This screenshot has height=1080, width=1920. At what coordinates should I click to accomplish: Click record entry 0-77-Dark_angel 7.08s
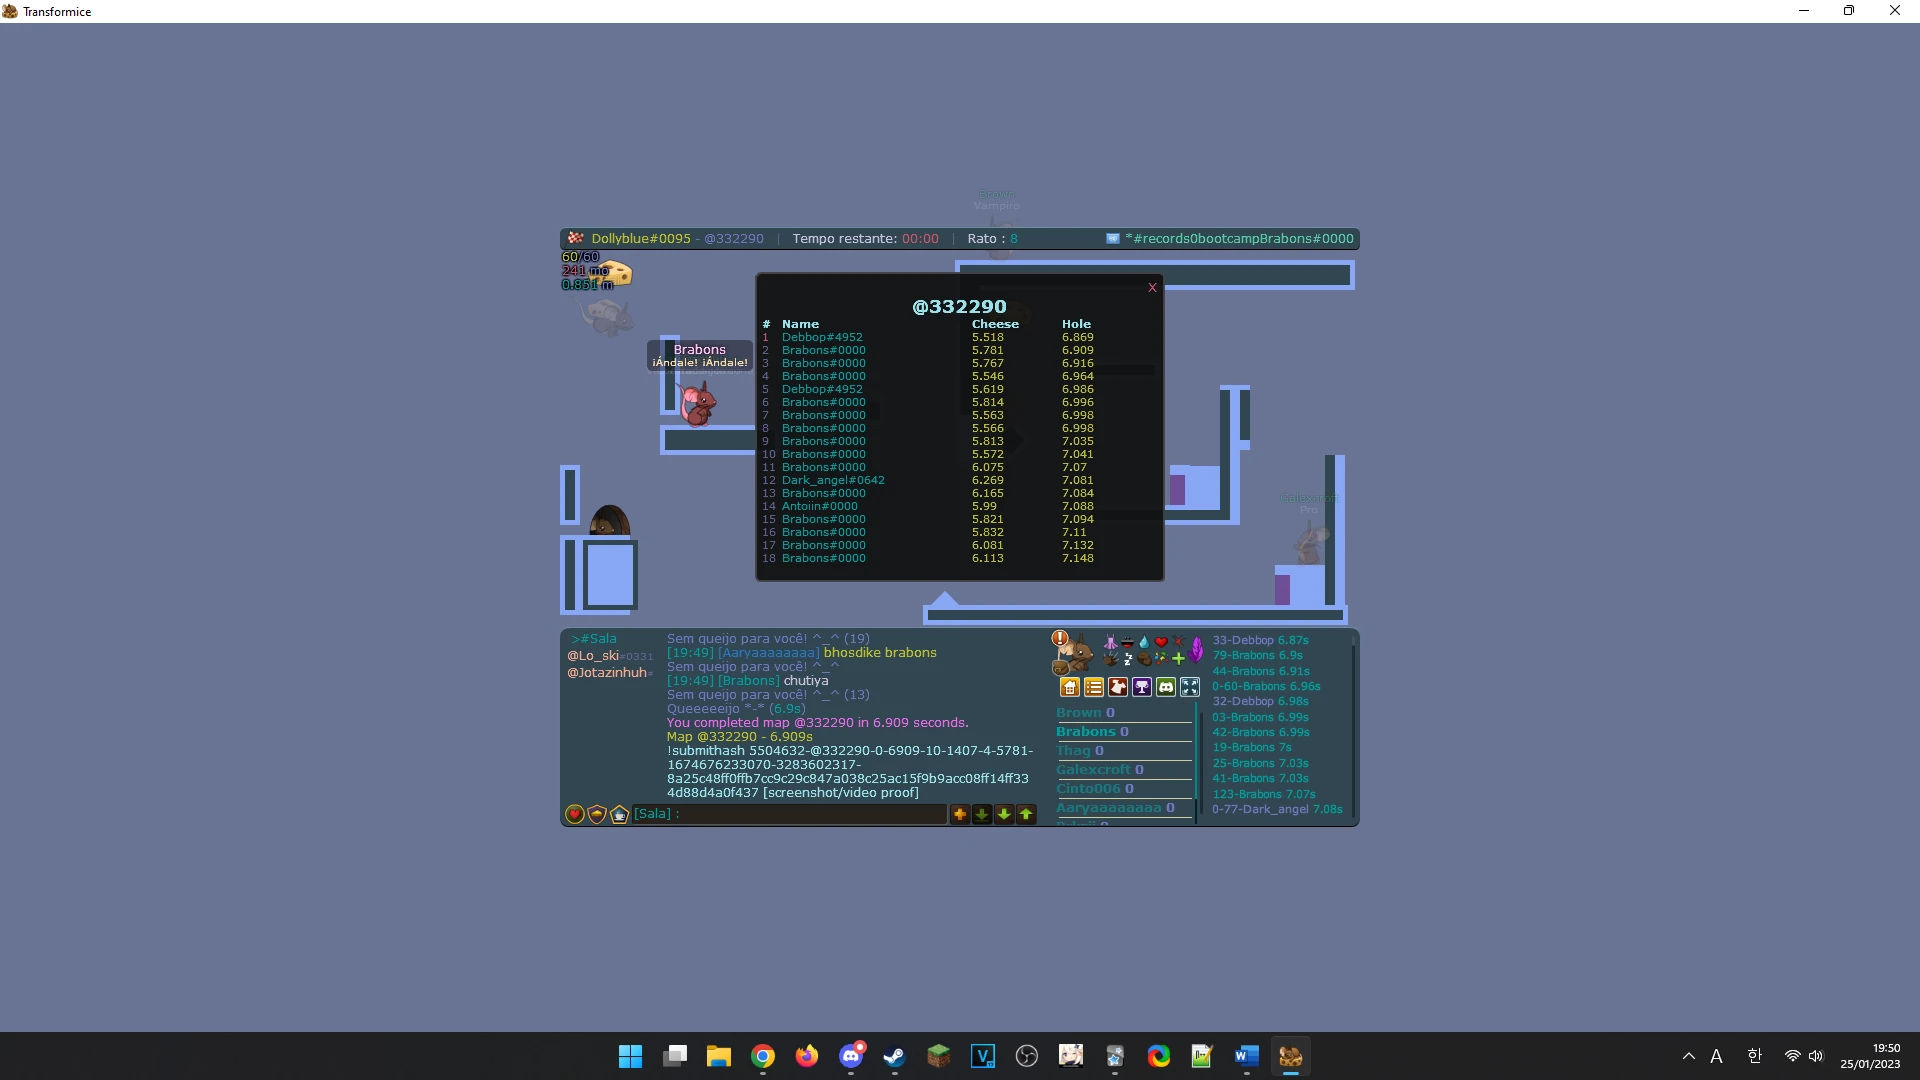[x=1277, y=810]
